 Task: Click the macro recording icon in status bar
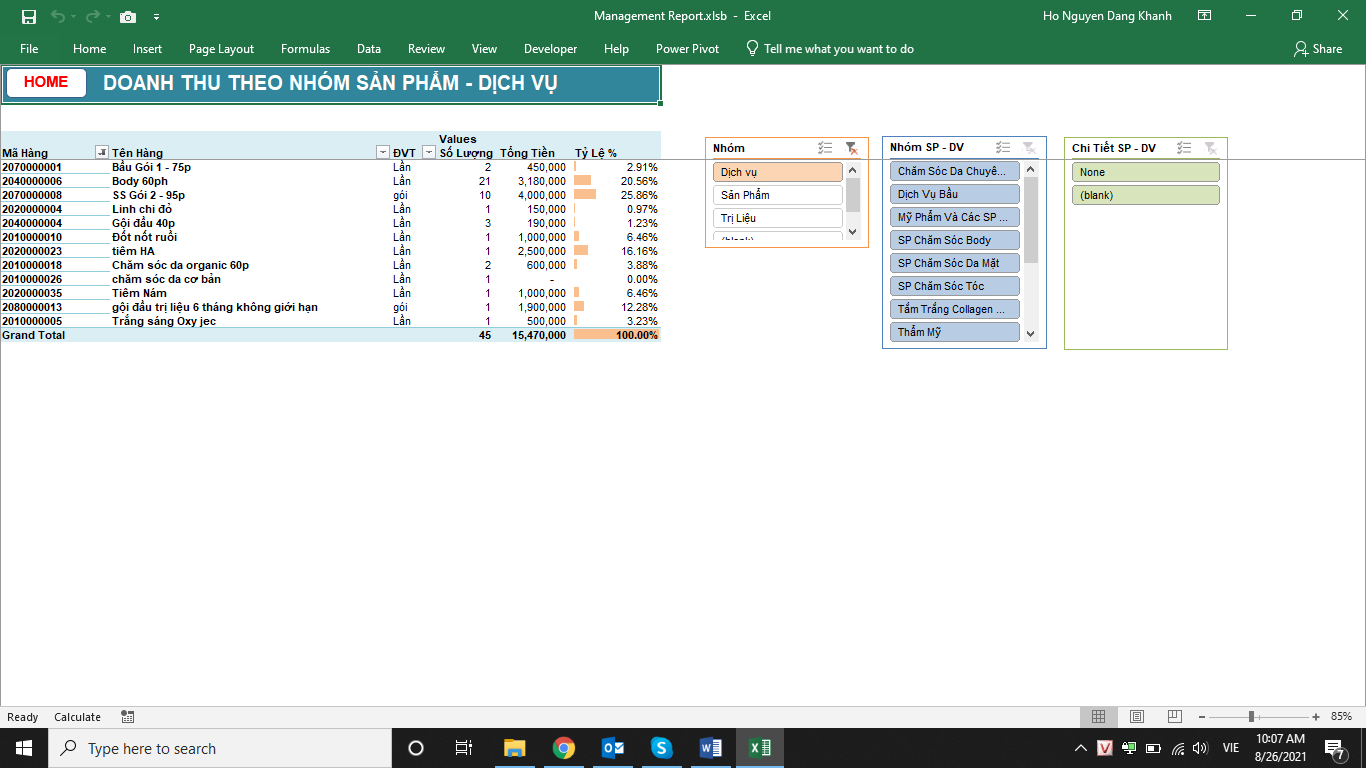128,717
